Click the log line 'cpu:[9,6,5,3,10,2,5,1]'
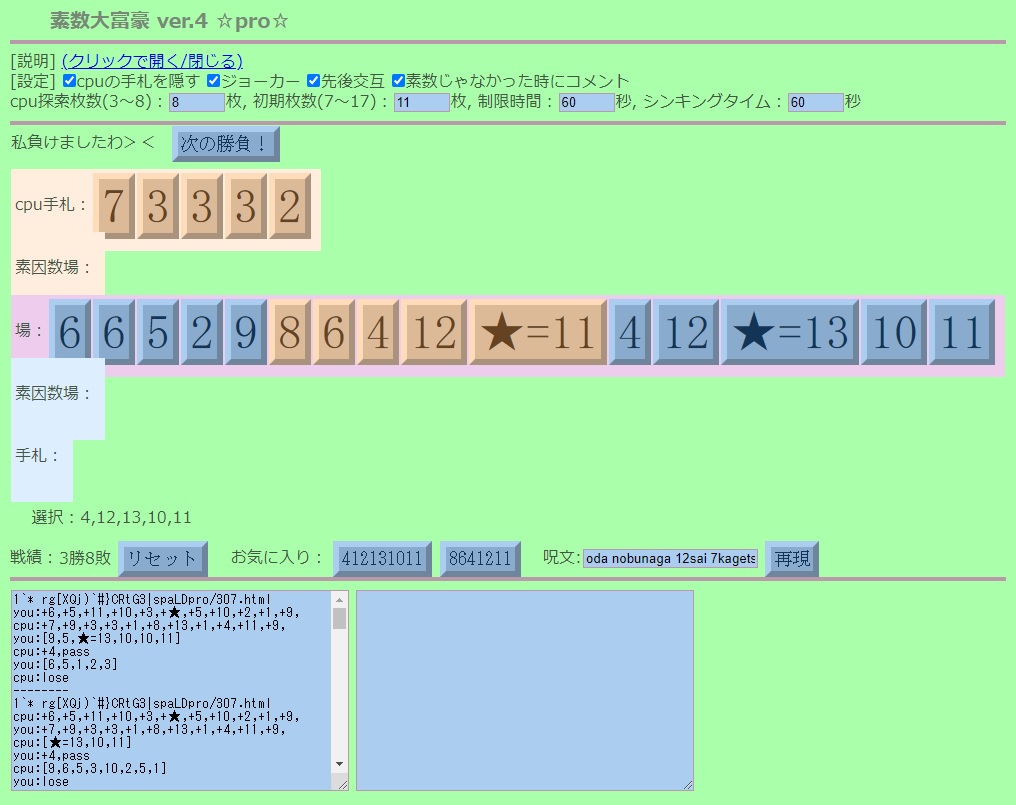The width and height of the screenshot is (1016, 805). [x=90, y=769]
